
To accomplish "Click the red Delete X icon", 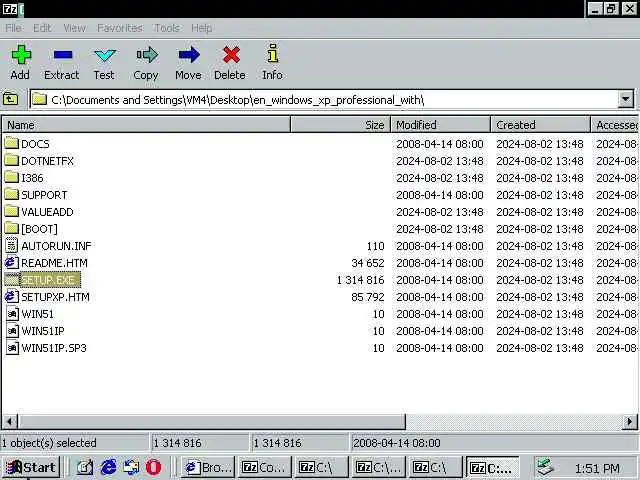I will click(x=231, y=55).
